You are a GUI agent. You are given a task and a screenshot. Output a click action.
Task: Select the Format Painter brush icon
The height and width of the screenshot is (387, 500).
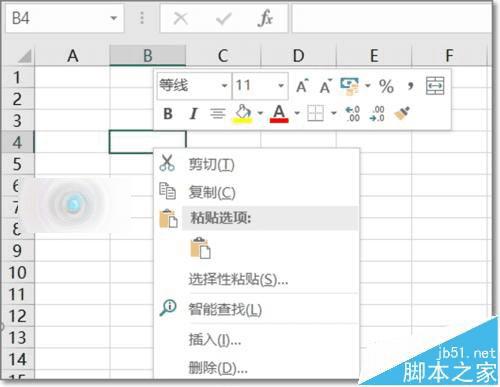point(402,113)
